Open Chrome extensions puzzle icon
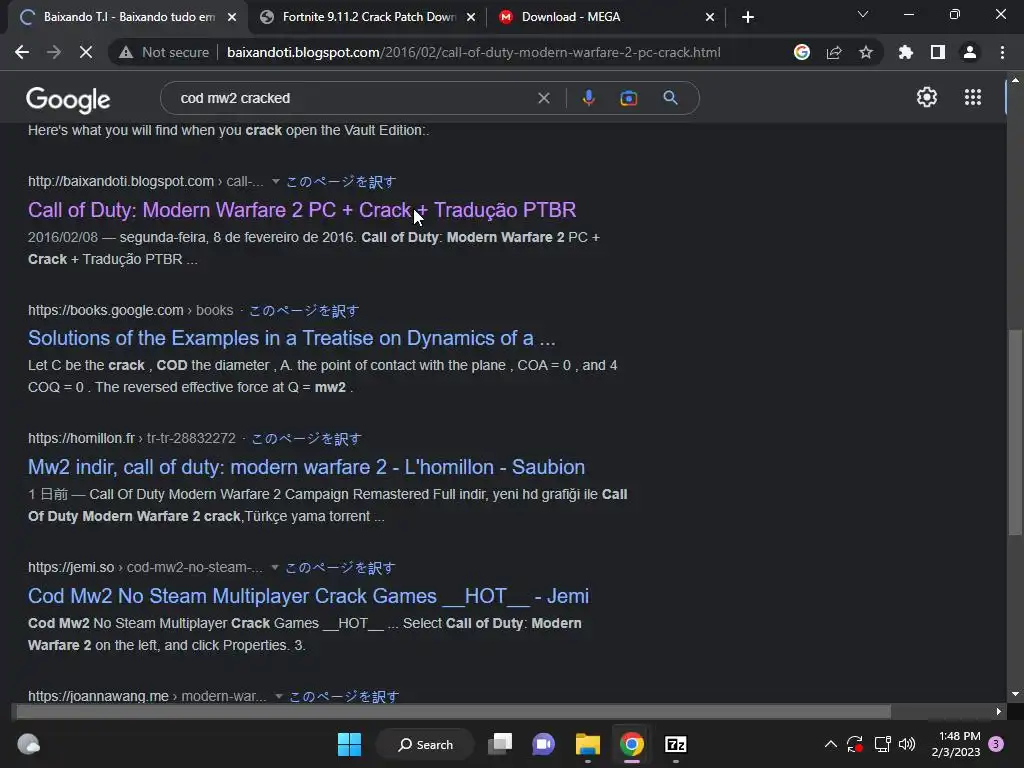The width and height of the screenshot is (1024, 768). [x=906, y=52]
